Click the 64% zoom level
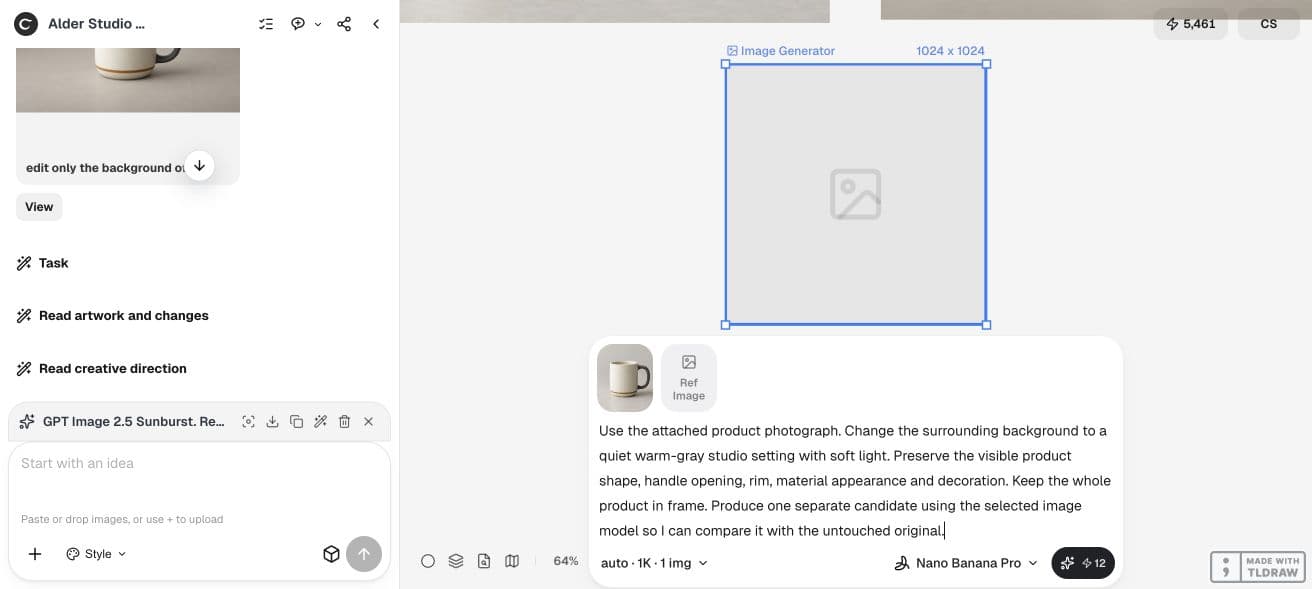This screenshot has width=1312, height=589. point(566,561)
